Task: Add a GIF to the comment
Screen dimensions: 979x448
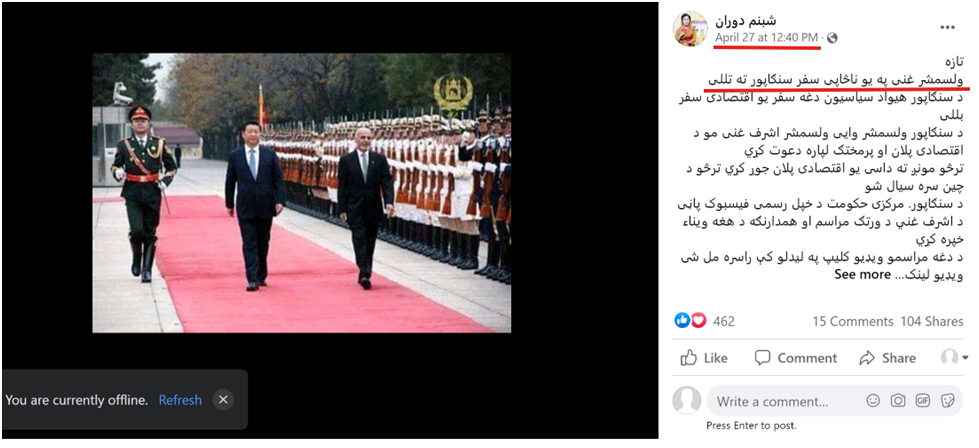Action: click(x=922, y=401)
